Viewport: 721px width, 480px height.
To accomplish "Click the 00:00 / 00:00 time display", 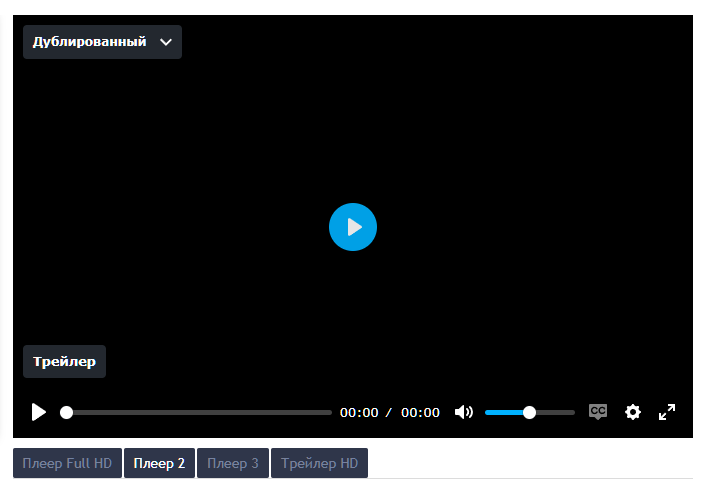I will pos(389,412).
